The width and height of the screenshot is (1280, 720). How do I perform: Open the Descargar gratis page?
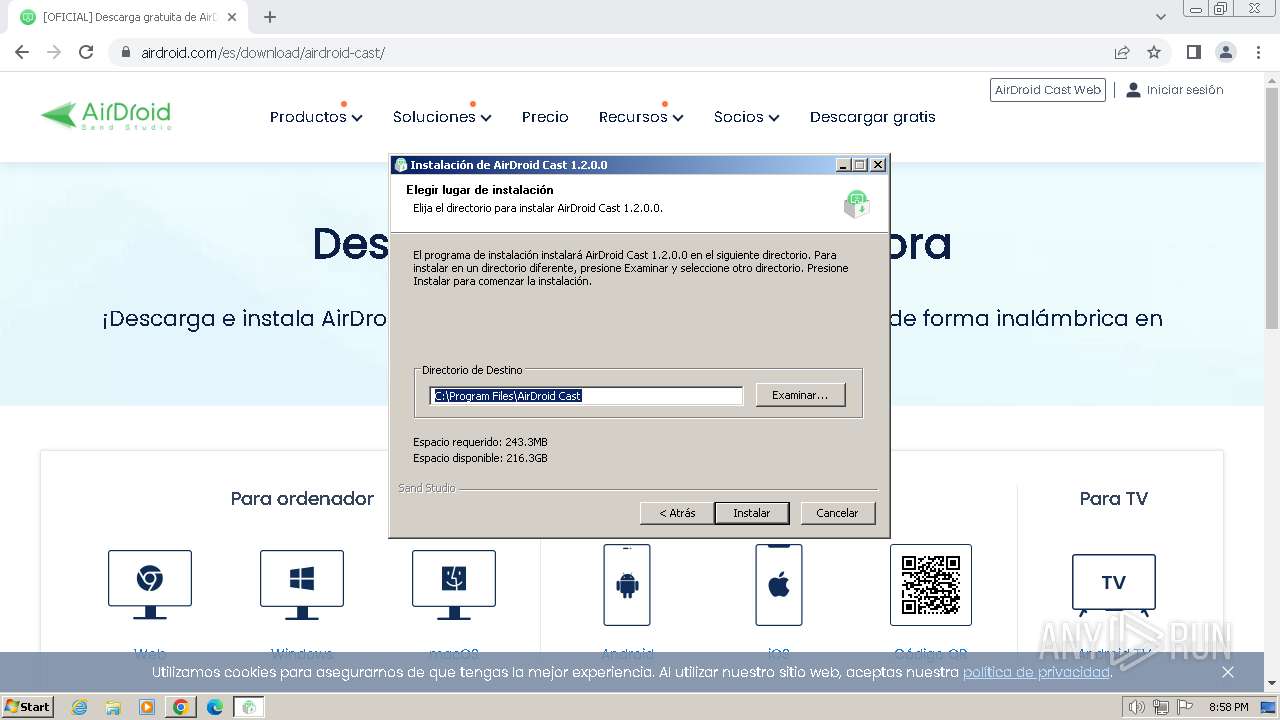(873, 117)
